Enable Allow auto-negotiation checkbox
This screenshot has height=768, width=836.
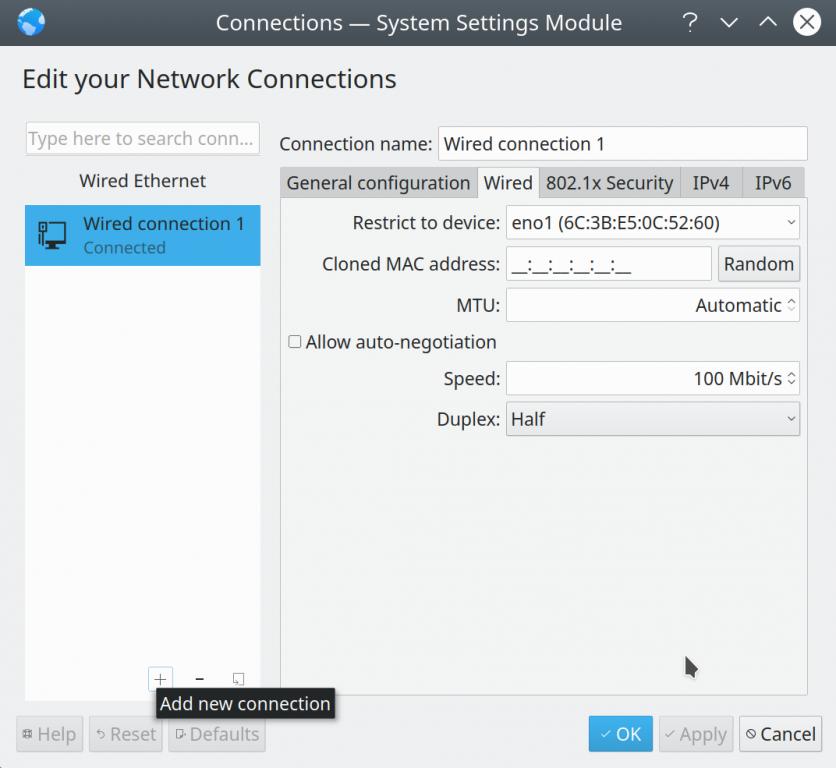pyautogui.click(x=295, y=342)
